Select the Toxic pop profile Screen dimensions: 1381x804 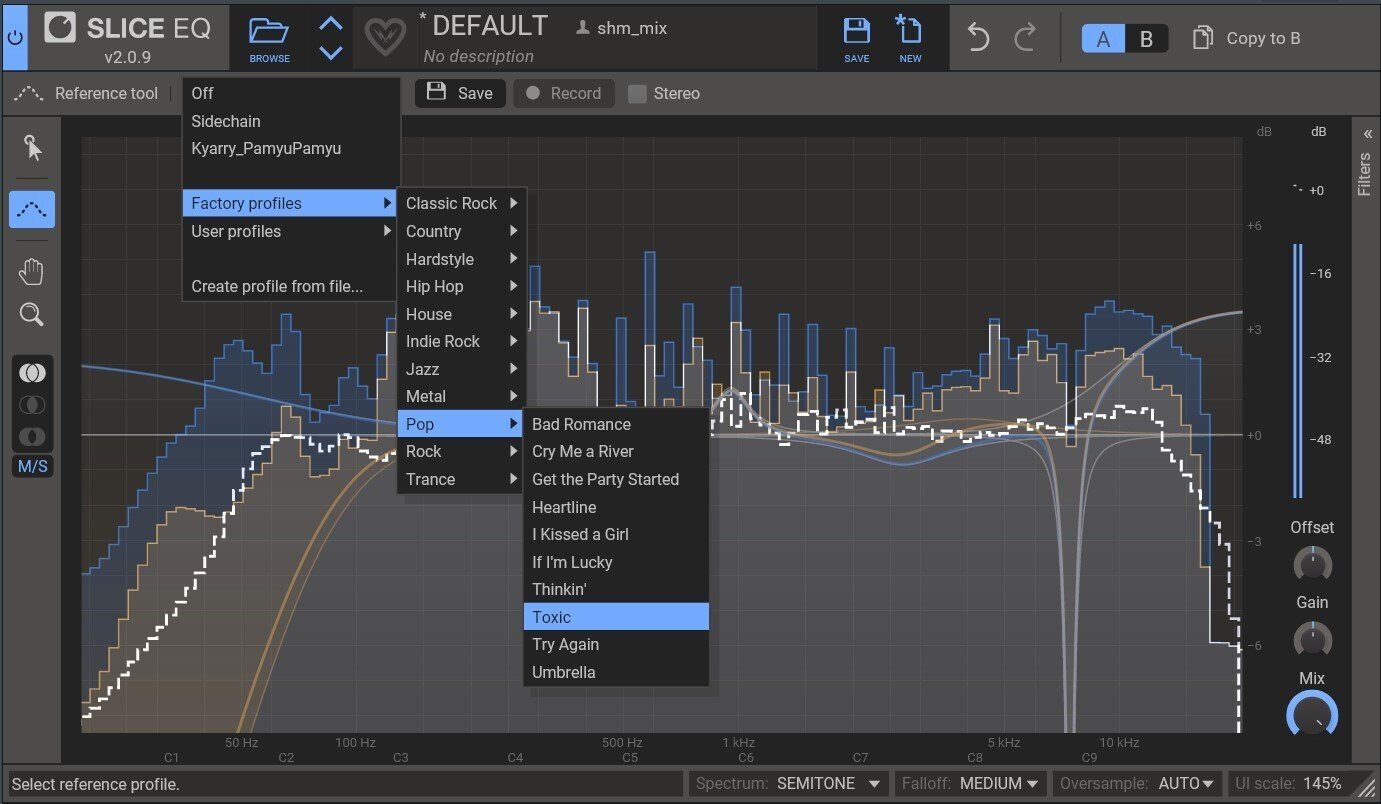tap(615, 617)
